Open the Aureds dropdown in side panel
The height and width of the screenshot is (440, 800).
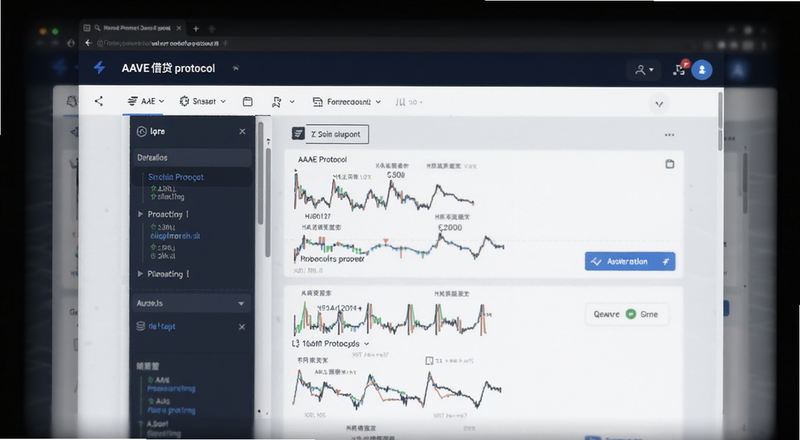(x=192, y=303)
